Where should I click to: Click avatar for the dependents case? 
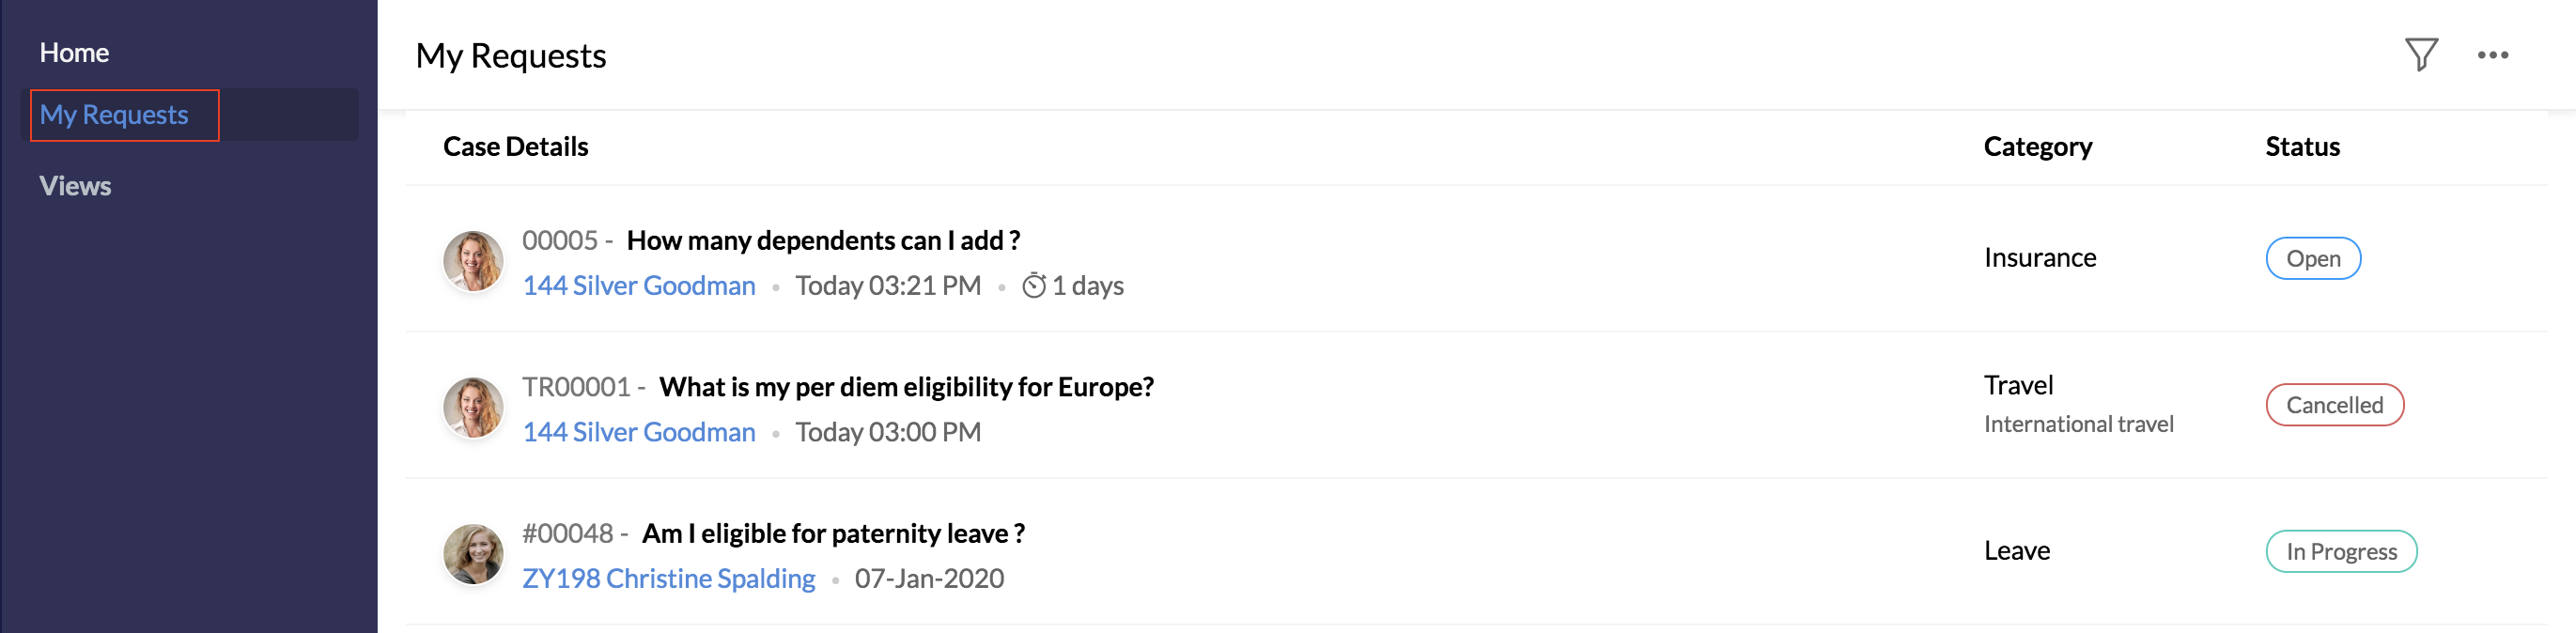click(x=473, y=262)
